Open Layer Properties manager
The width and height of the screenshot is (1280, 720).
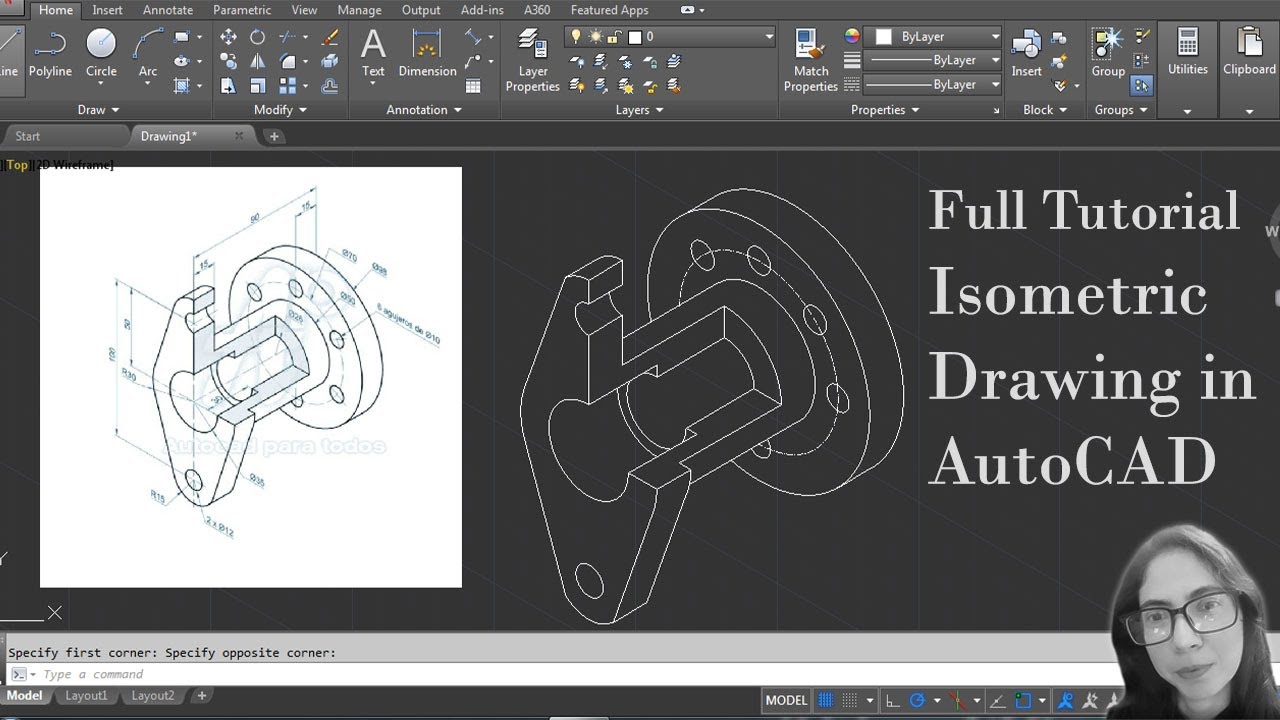pos(532,60)
